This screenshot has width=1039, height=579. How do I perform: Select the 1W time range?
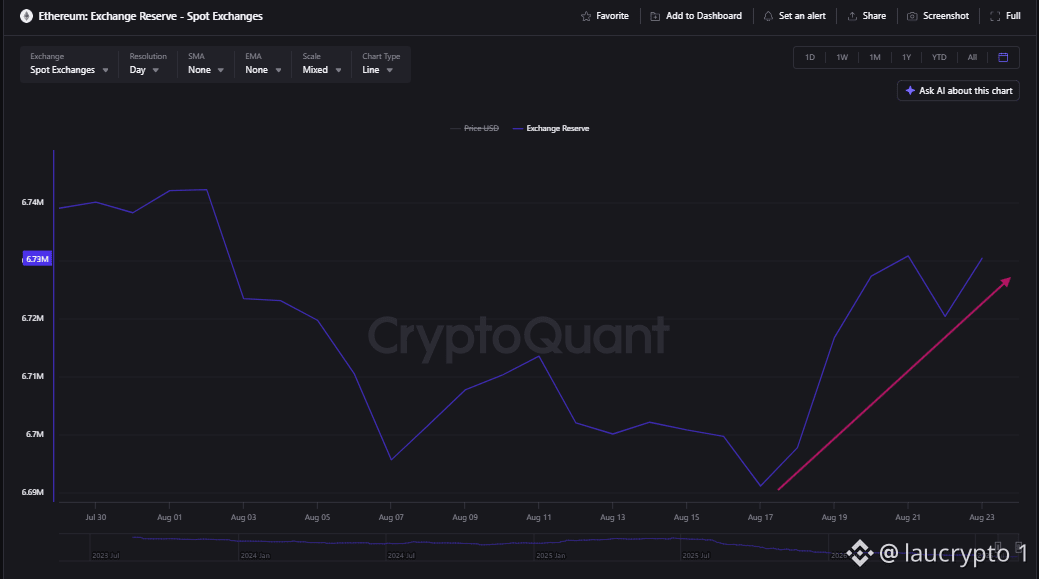842,58
